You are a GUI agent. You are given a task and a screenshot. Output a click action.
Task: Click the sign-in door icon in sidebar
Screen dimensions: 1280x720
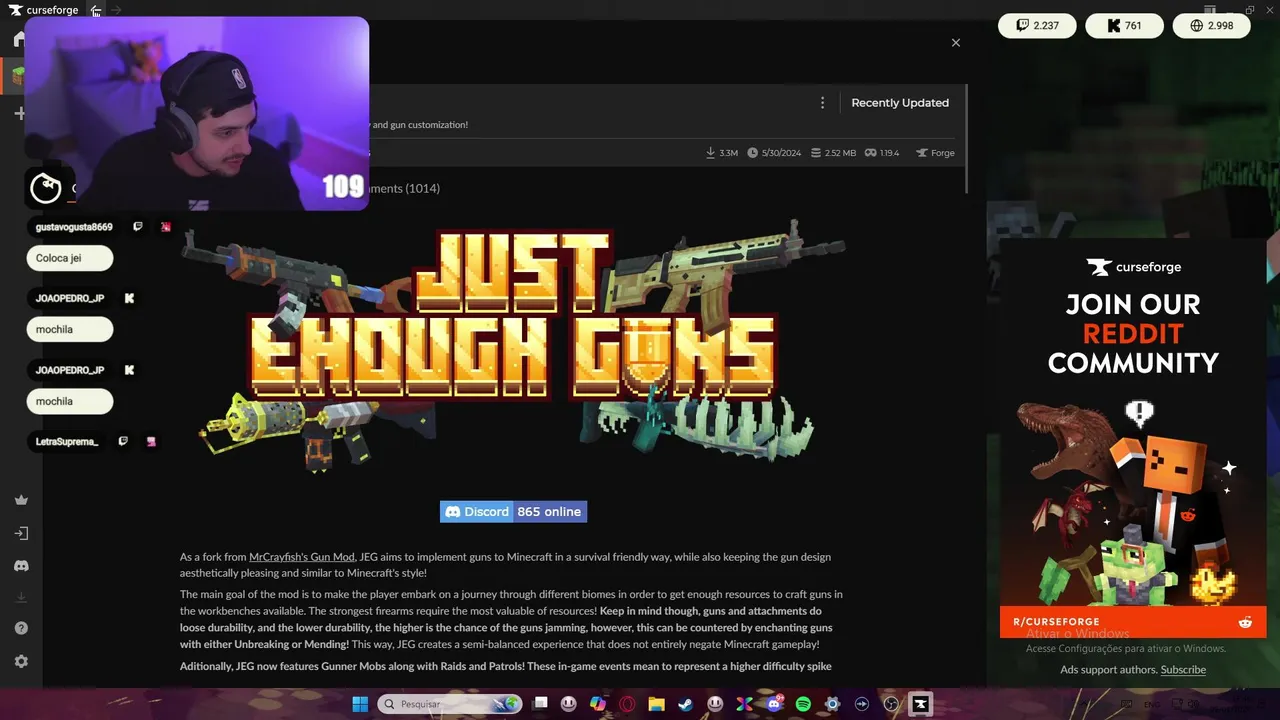pyautogui.click(x=21, y=533)
